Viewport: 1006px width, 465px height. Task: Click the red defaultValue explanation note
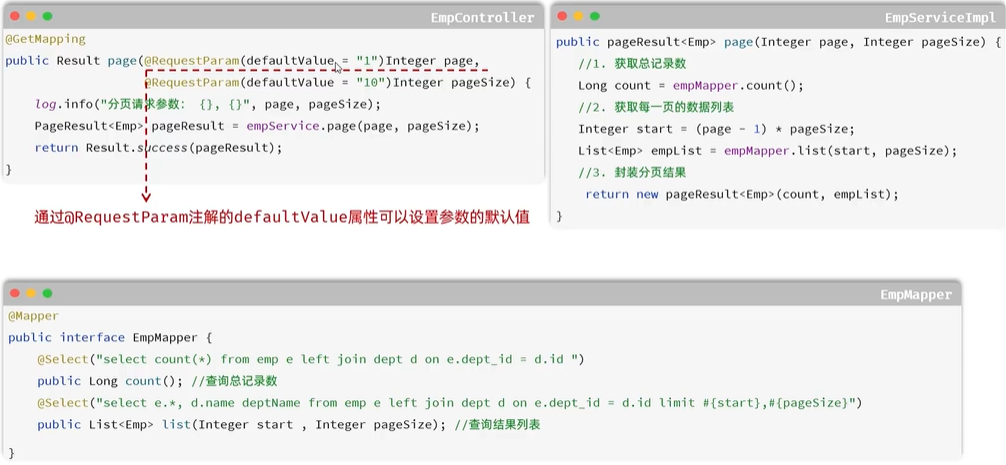click(x=282, y=217)
